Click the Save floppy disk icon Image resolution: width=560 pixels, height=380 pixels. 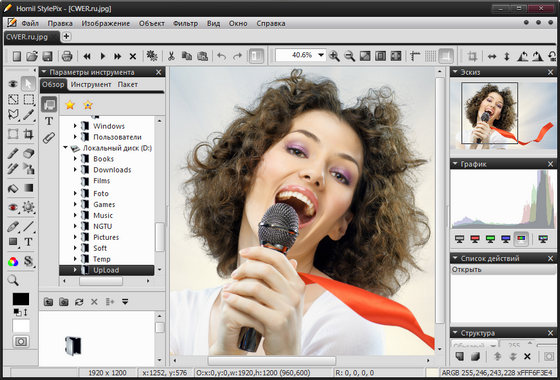click(x=48, y=56)
